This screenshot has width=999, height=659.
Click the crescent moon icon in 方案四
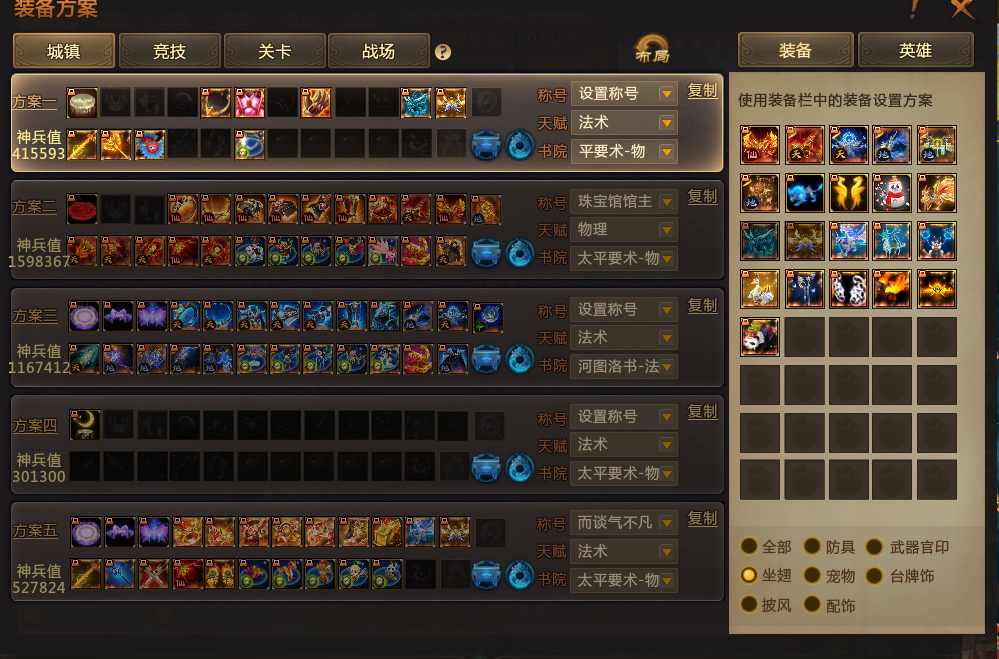tap(85, 424)
